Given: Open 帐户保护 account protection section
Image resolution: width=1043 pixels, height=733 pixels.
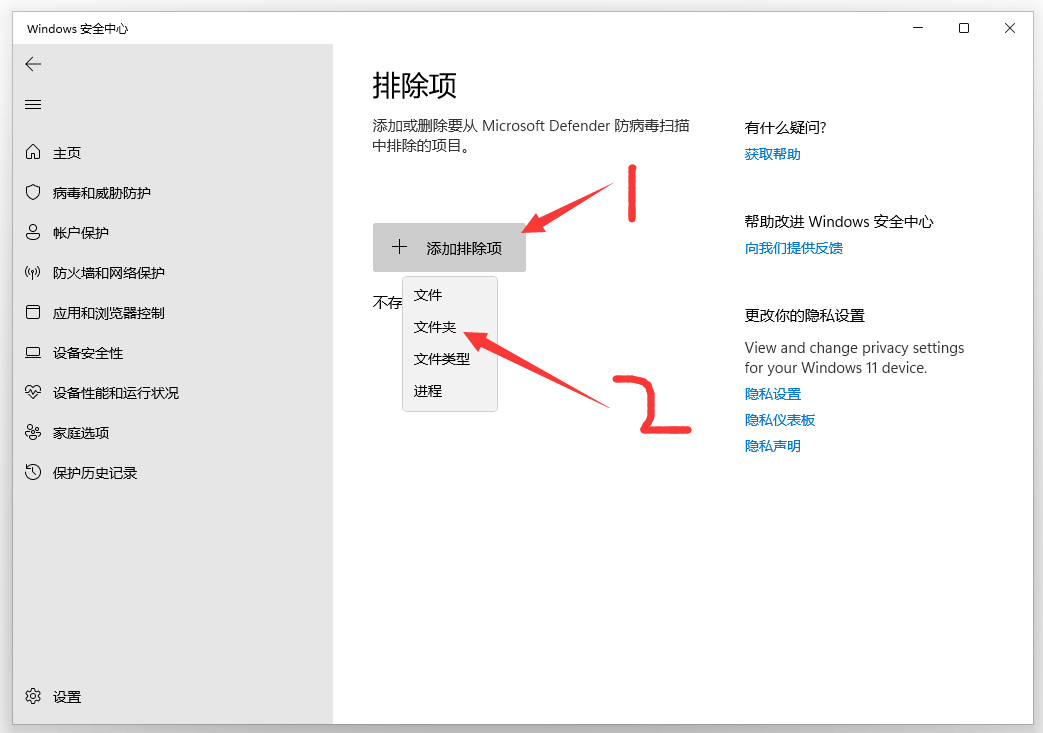Looking at the screenshot, I should [75, 232].
